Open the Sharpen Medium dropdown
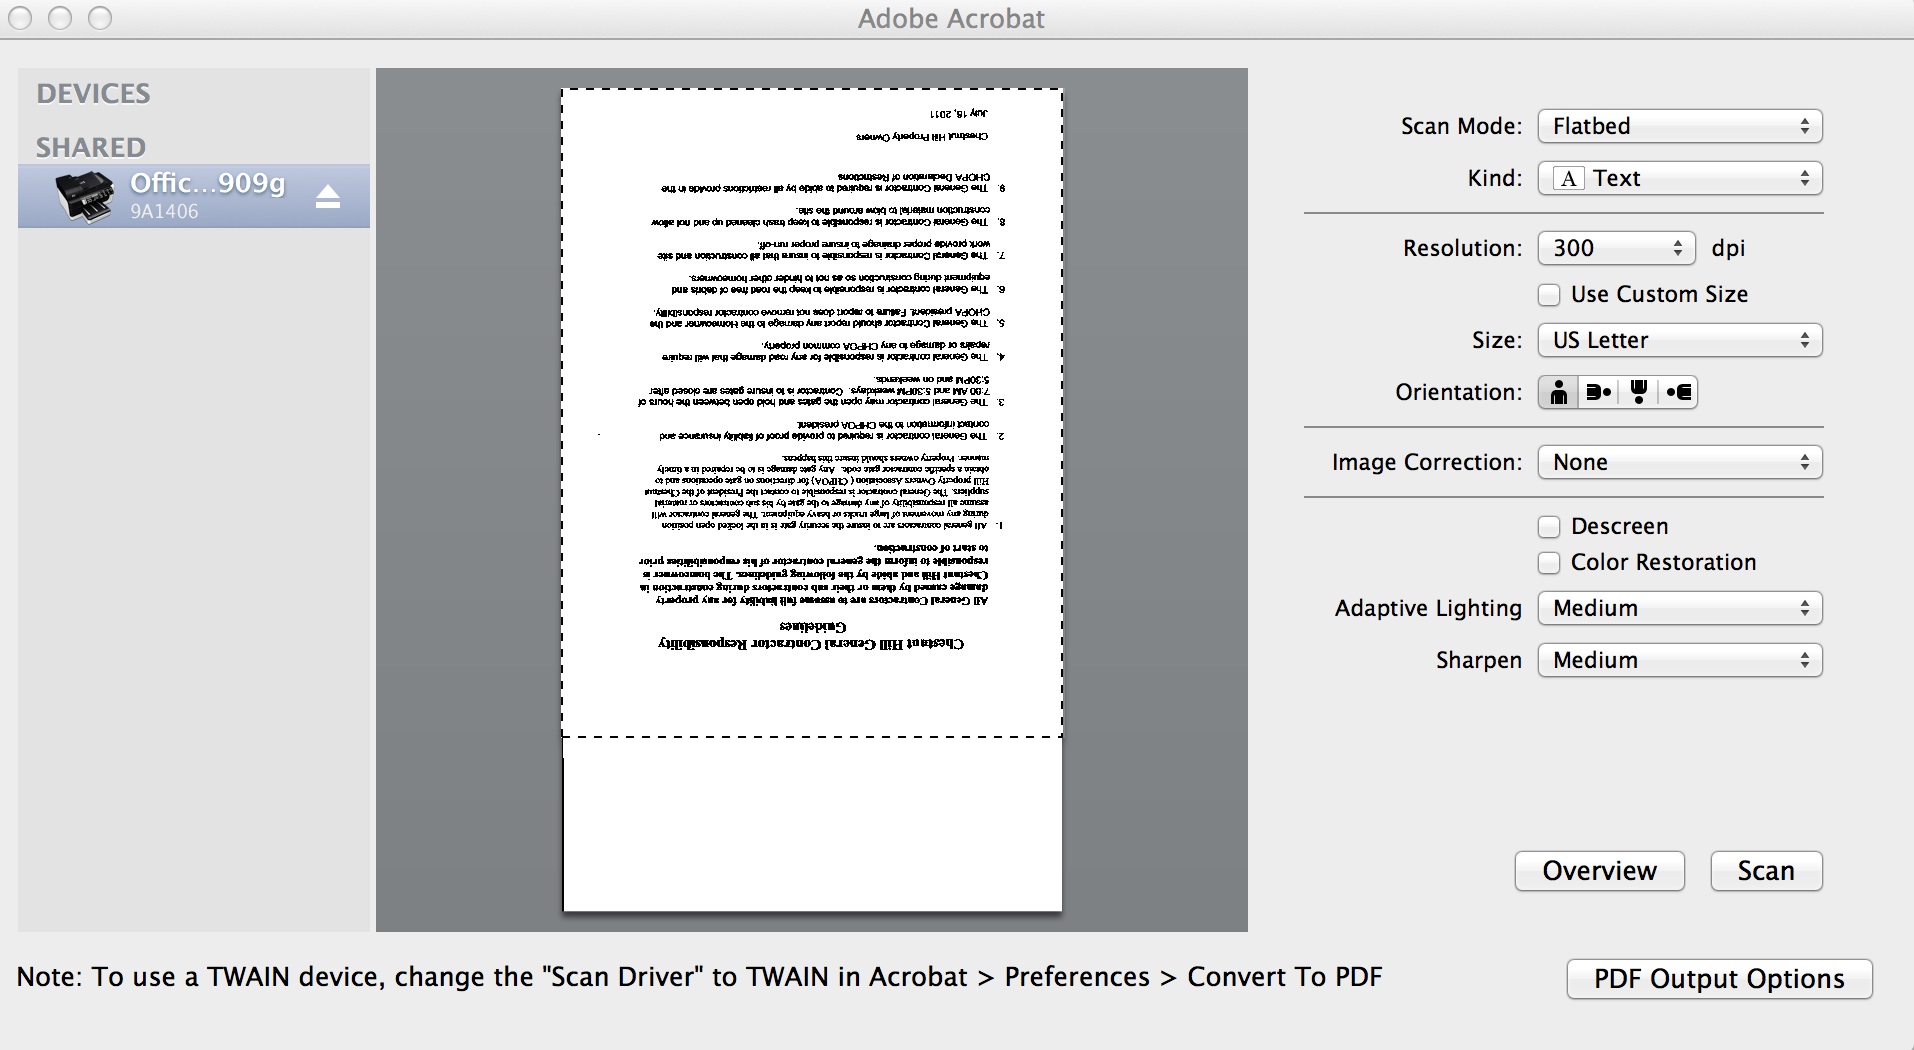Viewport: 1914px width, 1050px height. pos(1680,660)
